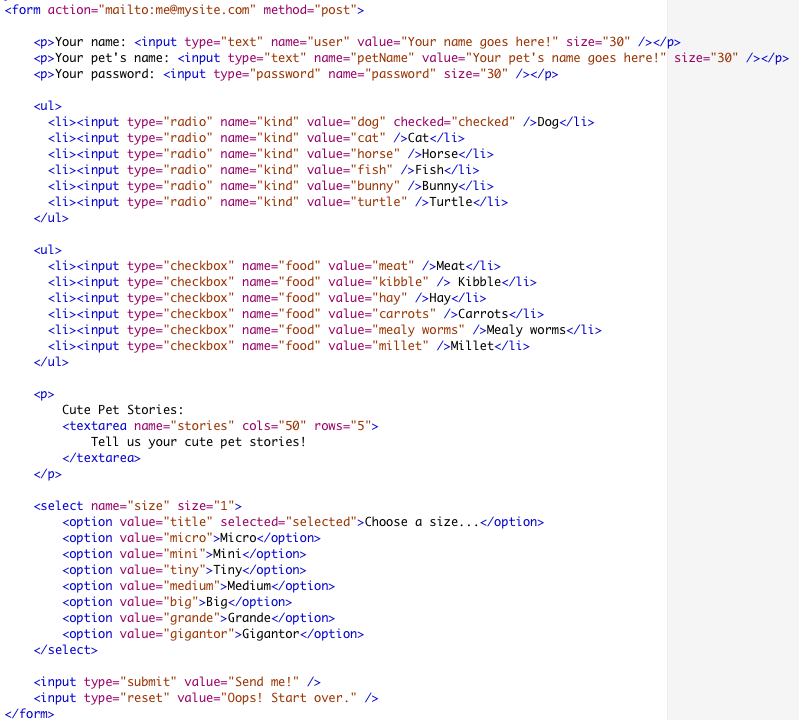Click the "Choose a size..." option text
This screenshot has width=799, height=720.
pos(422,522)
